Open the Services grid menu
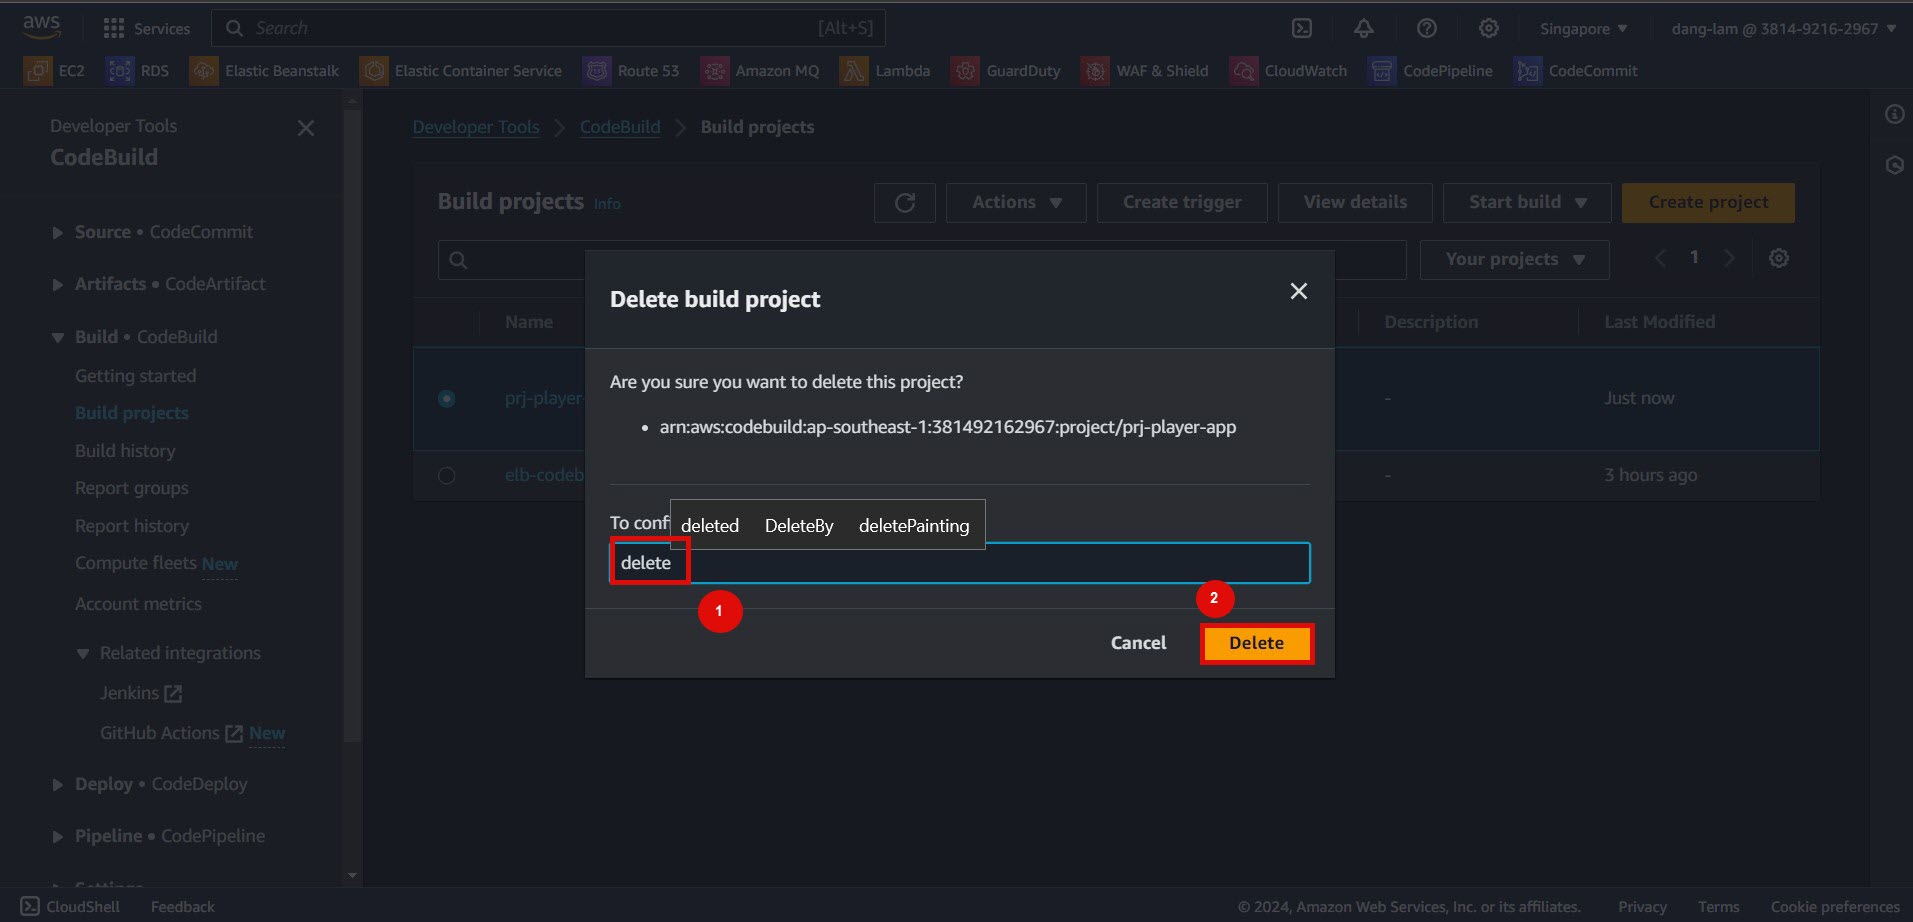This screenshot has width=1913, height=922. pos(146,28)
